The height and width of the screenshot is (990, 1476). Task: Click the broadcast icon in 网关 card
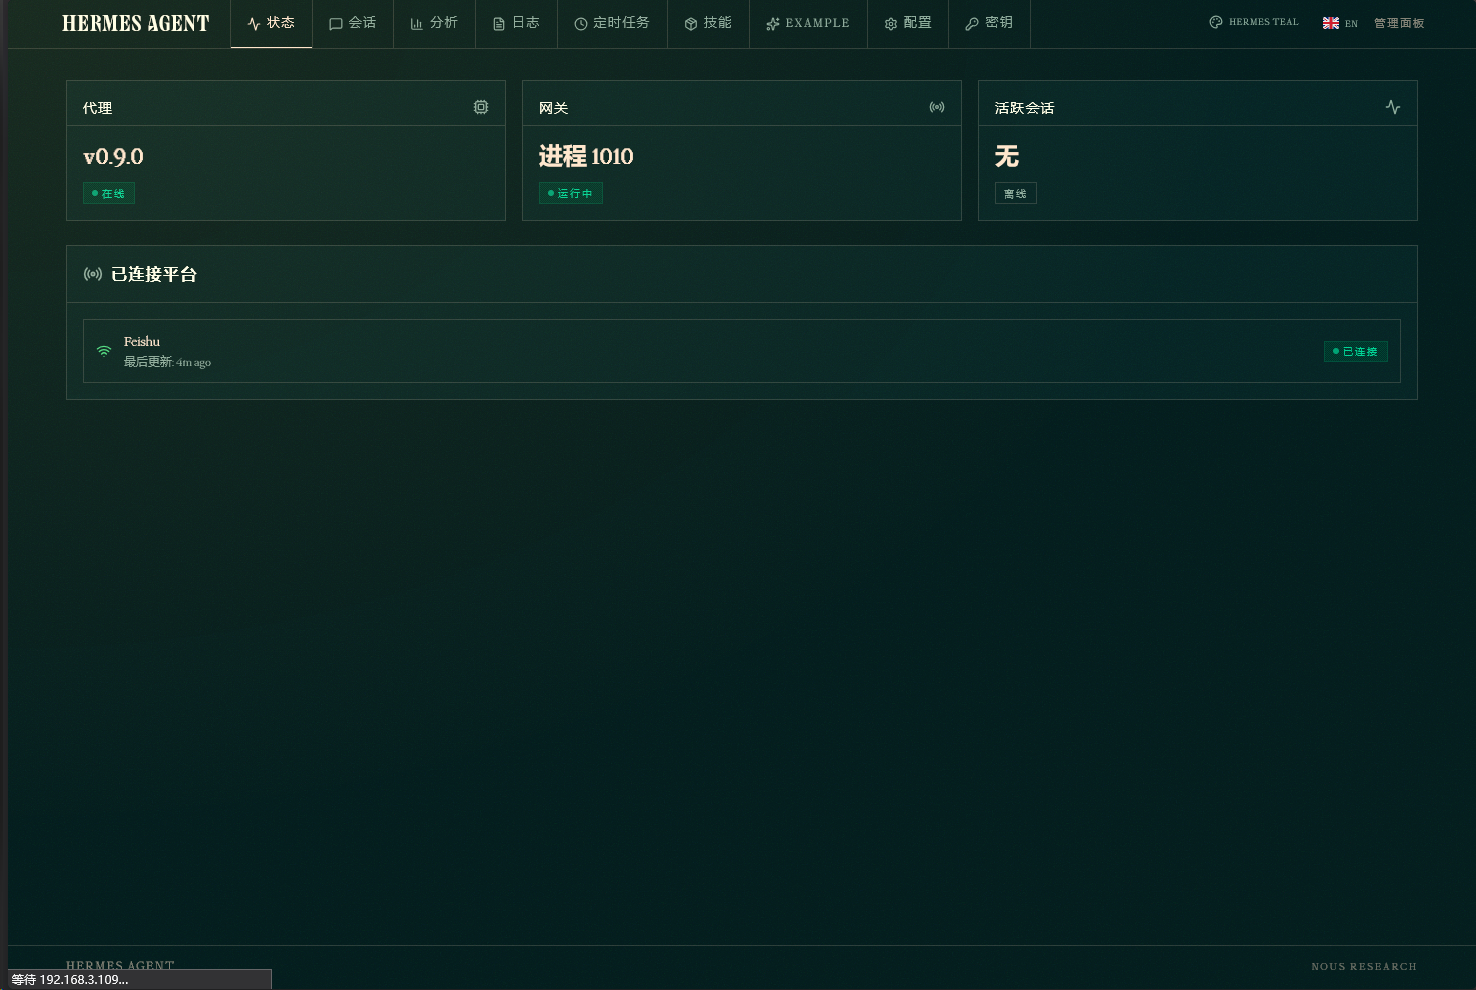[x=937, y=107]
